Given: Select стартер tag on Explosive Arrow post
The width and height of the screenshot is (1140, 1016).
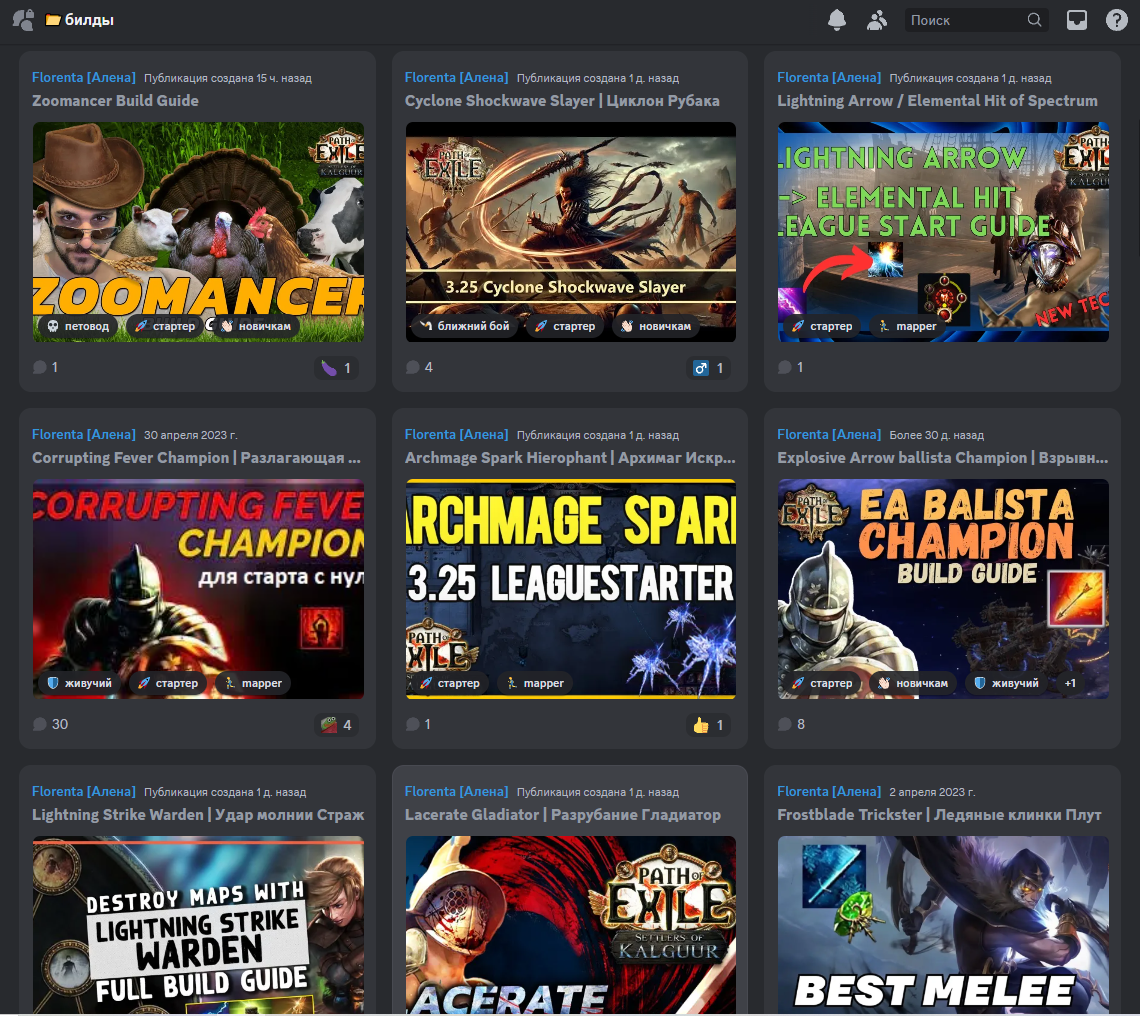Looking at the screenshot, I should click(822, 683).
